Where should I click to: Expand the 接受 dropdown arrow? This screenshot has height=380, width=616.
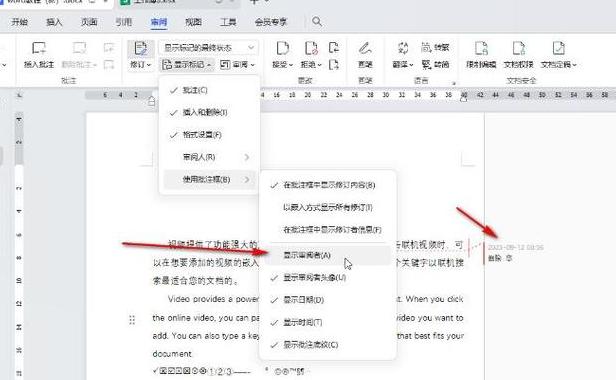coord(291,65)
